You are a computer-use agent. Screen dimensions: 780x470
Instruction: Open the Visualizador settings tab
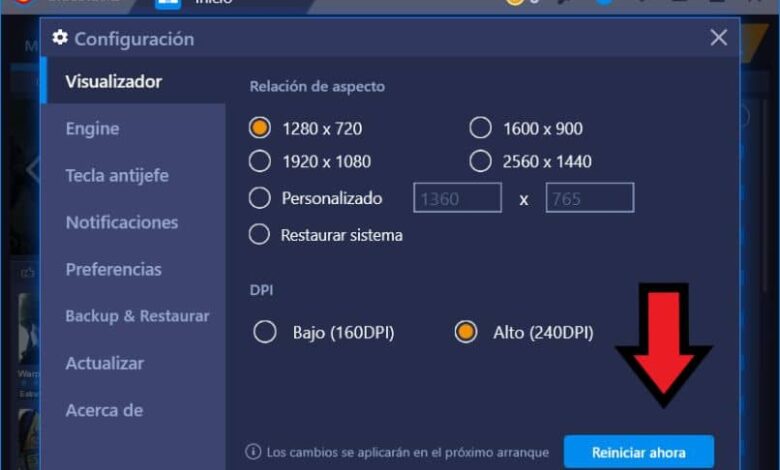[x=114, y=81]
